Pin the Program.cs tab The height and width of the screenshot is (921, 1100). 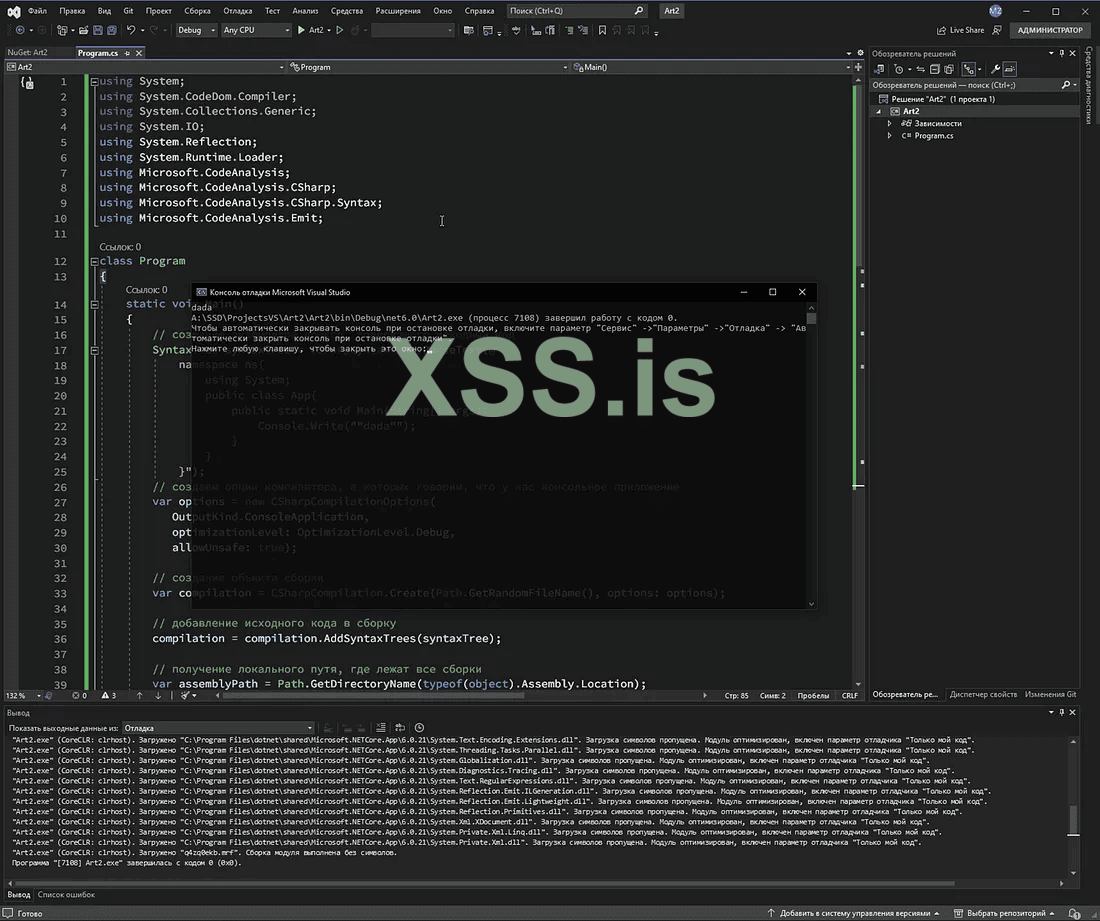click(x=127, y=53)
